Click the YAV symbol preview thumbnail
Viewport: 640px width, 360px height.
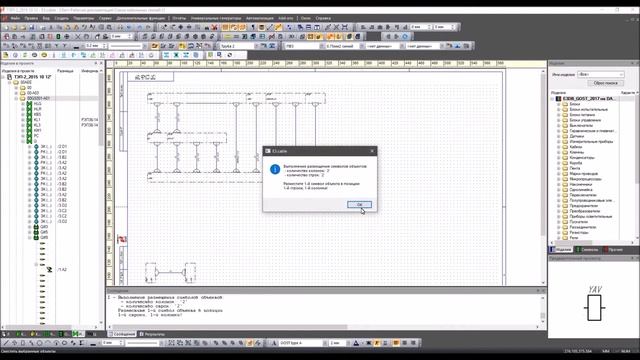(594, 303)
